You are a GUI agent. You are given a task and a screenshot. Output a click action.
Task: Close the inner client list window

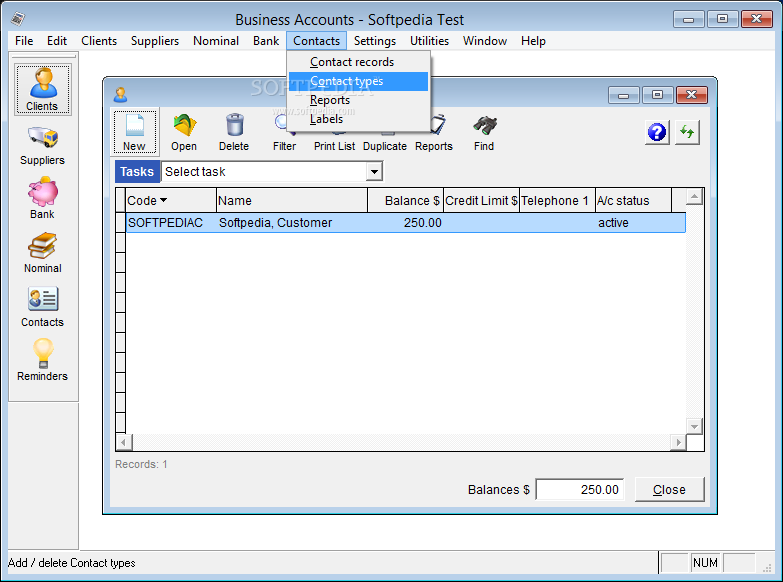point(692,95)
